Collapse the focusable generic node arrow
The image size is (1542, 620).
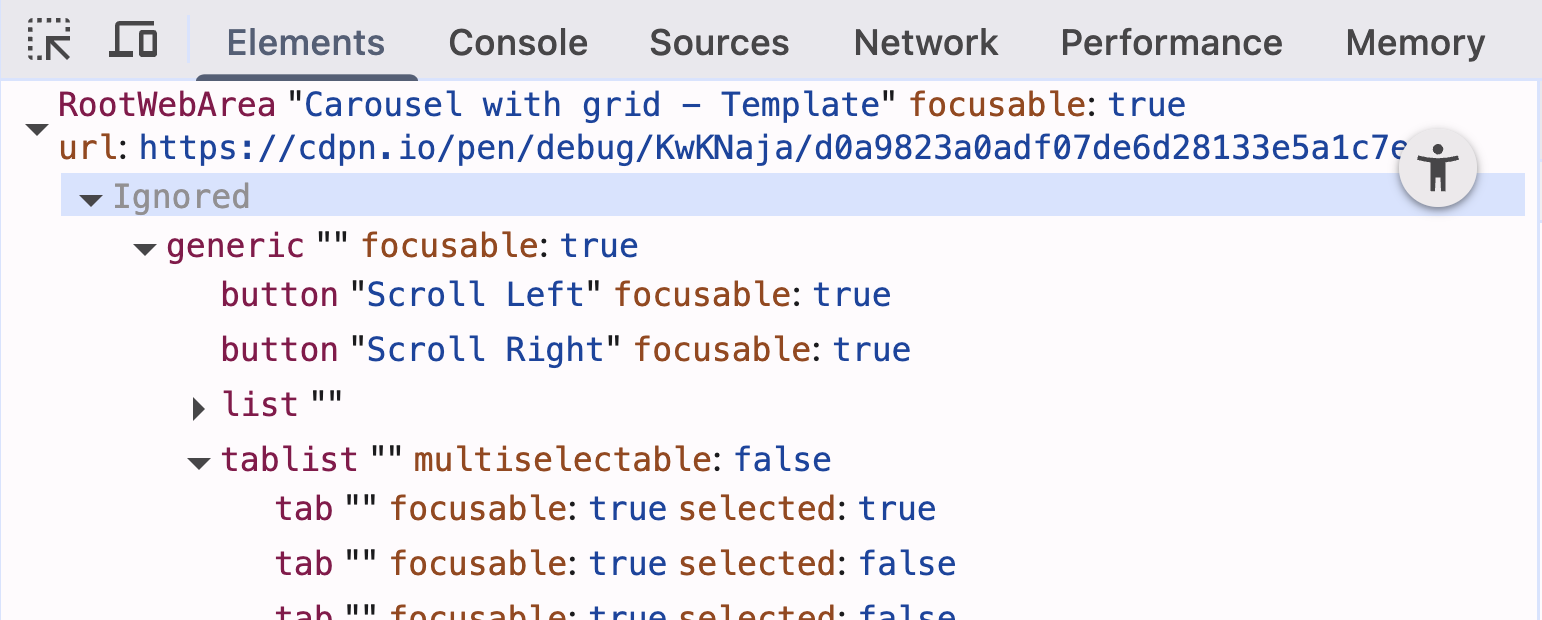pos(144,248)
